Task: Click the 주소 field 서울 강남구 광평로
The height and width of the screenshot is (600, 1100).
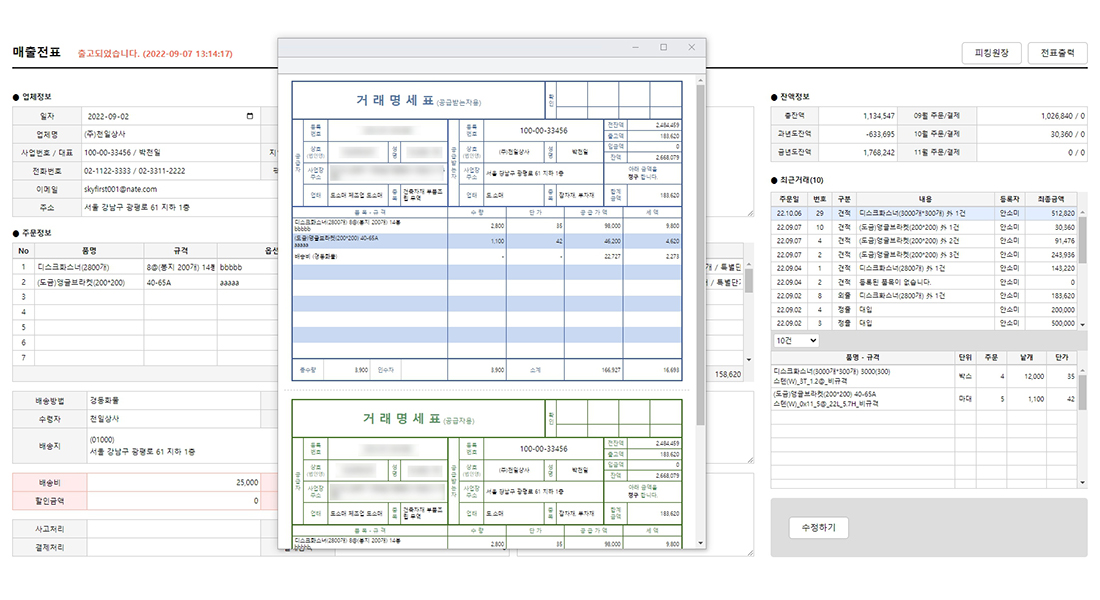Action: click(x=179, y=207)
